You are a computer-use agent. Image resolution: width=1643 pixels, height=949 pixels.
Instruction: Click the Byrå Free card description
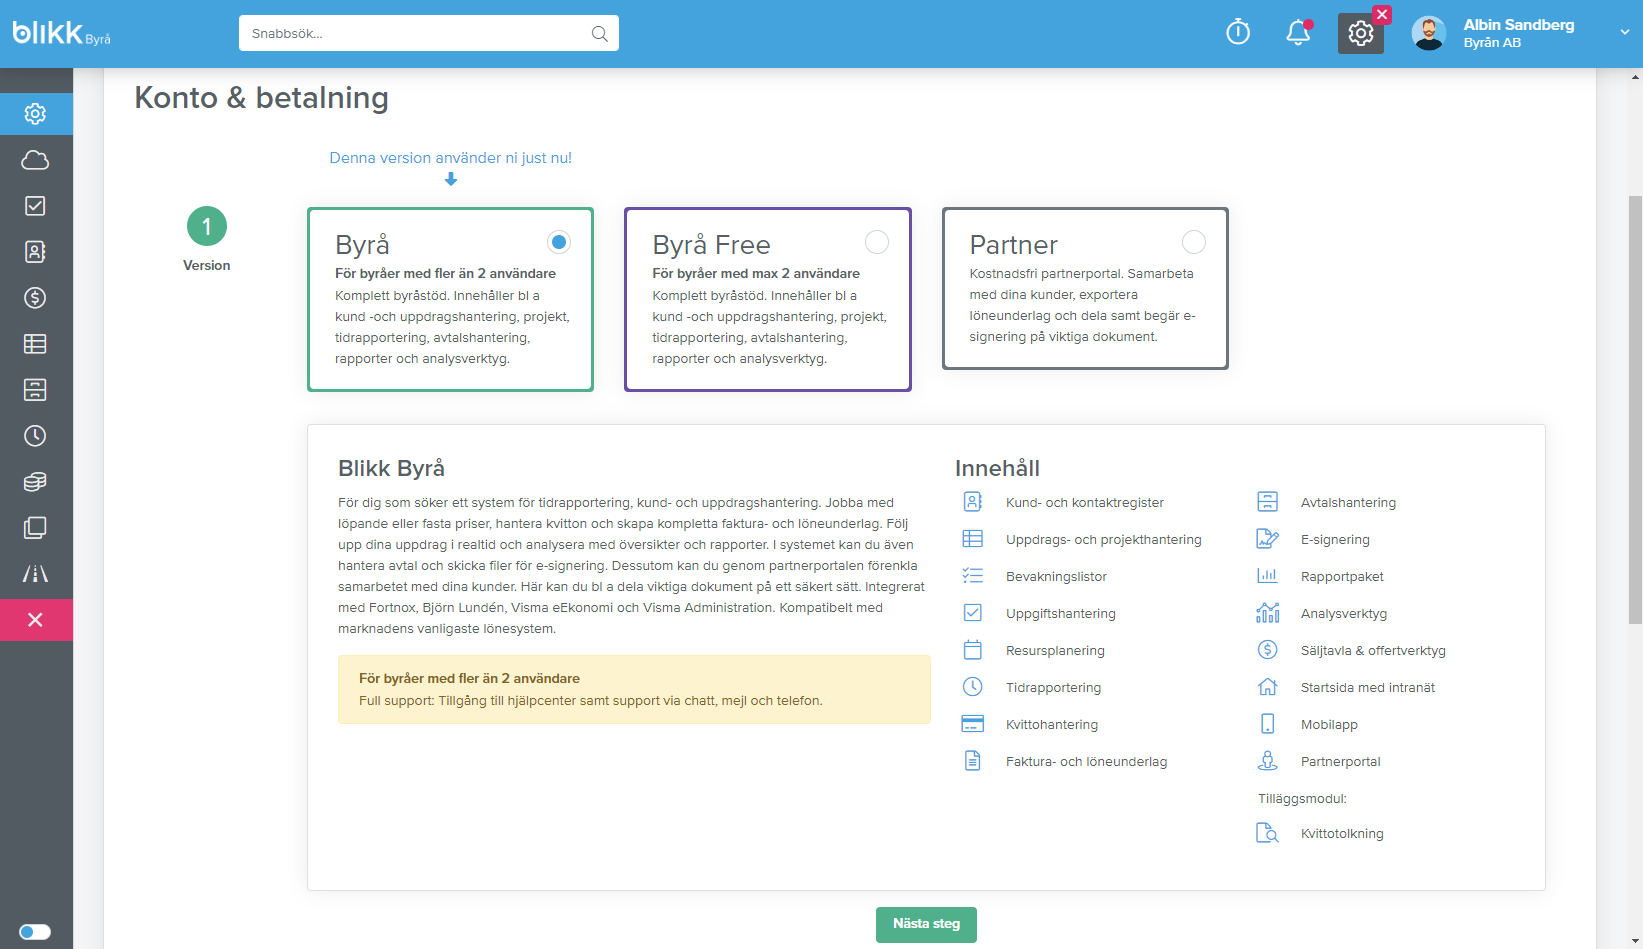[x=769, y=327]
